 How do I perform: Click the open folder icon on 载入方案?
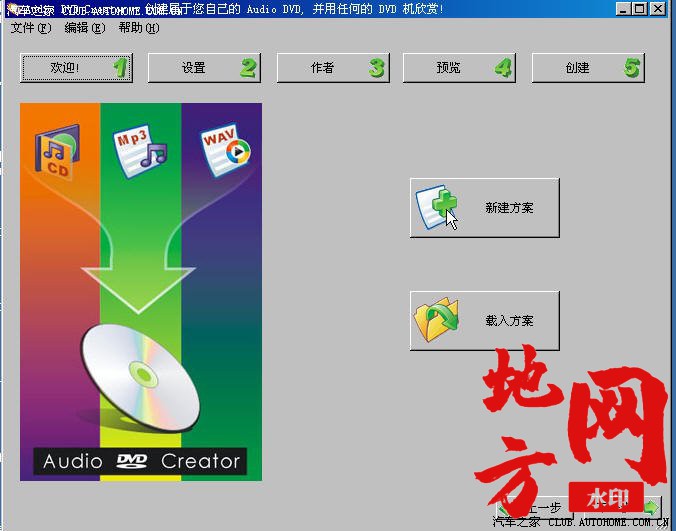click(x=436, y=319)
